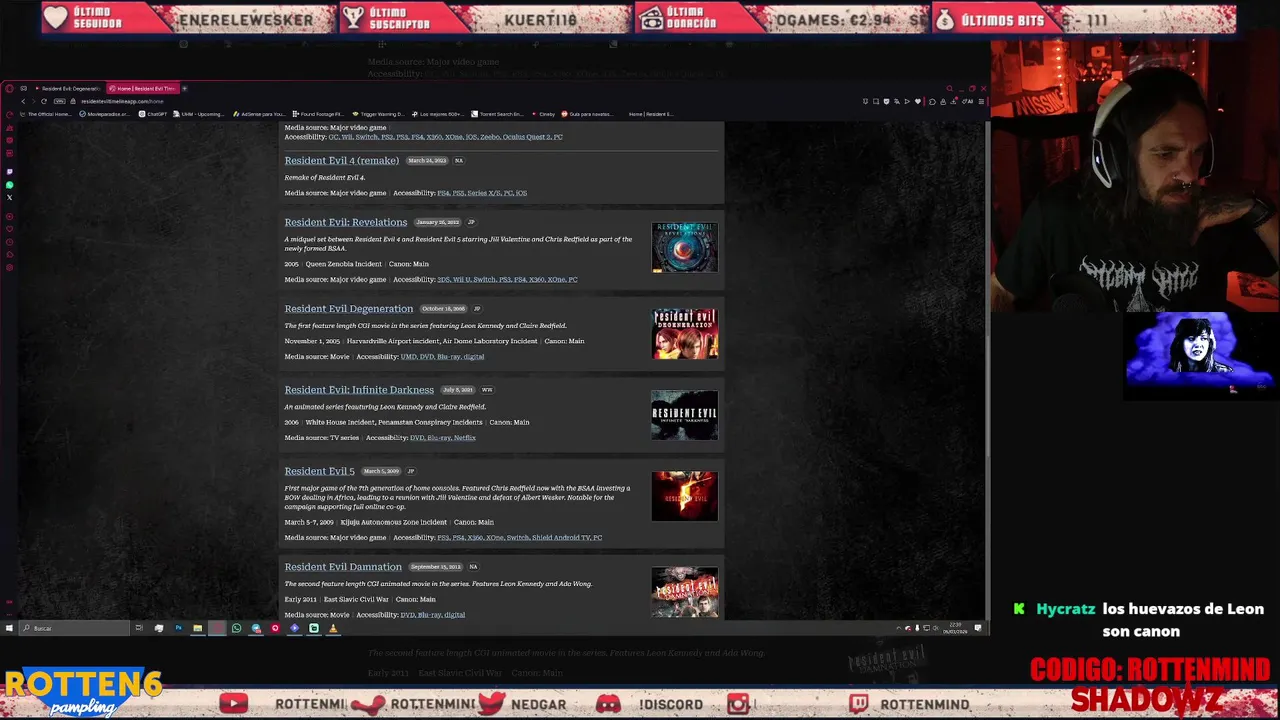Open the Photoshop icon on the taskbar
The width and height of the screenshot is (1280, 720).
178,628
